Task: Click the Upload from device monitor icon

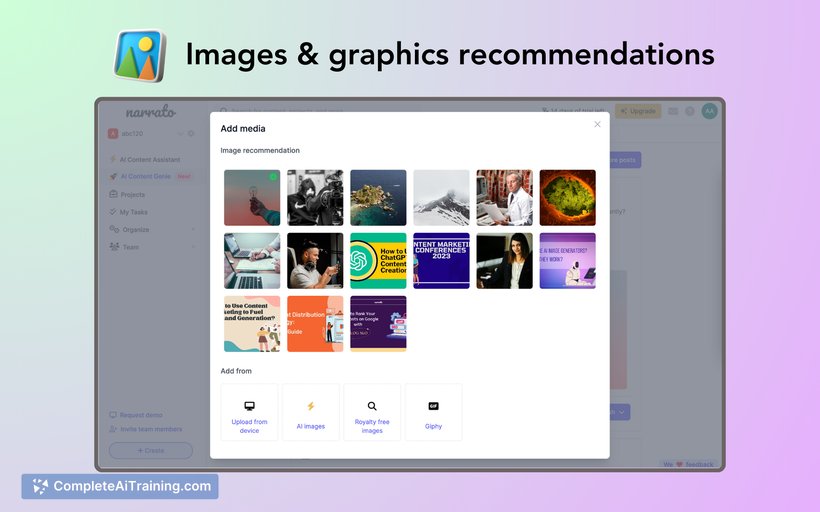Action: pyautogui.click(x=249, y=406)
